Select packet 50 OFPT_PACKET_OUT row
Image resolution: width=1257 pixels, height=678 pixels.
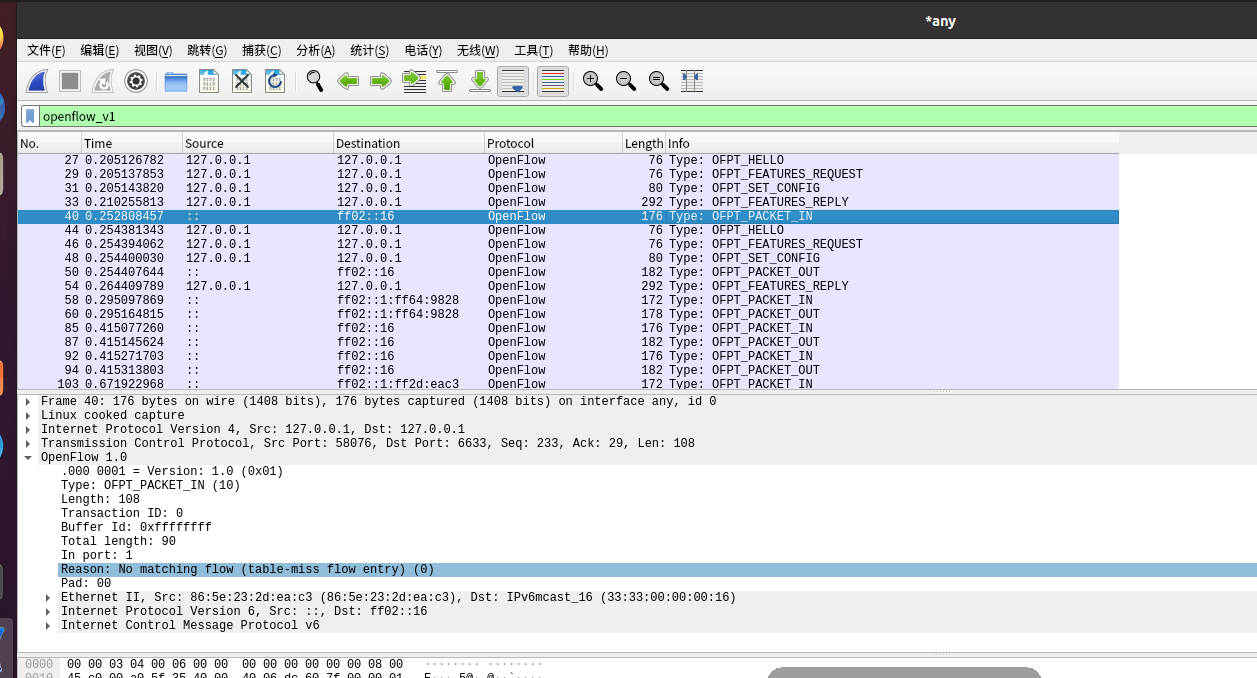[x=568, y=272]
